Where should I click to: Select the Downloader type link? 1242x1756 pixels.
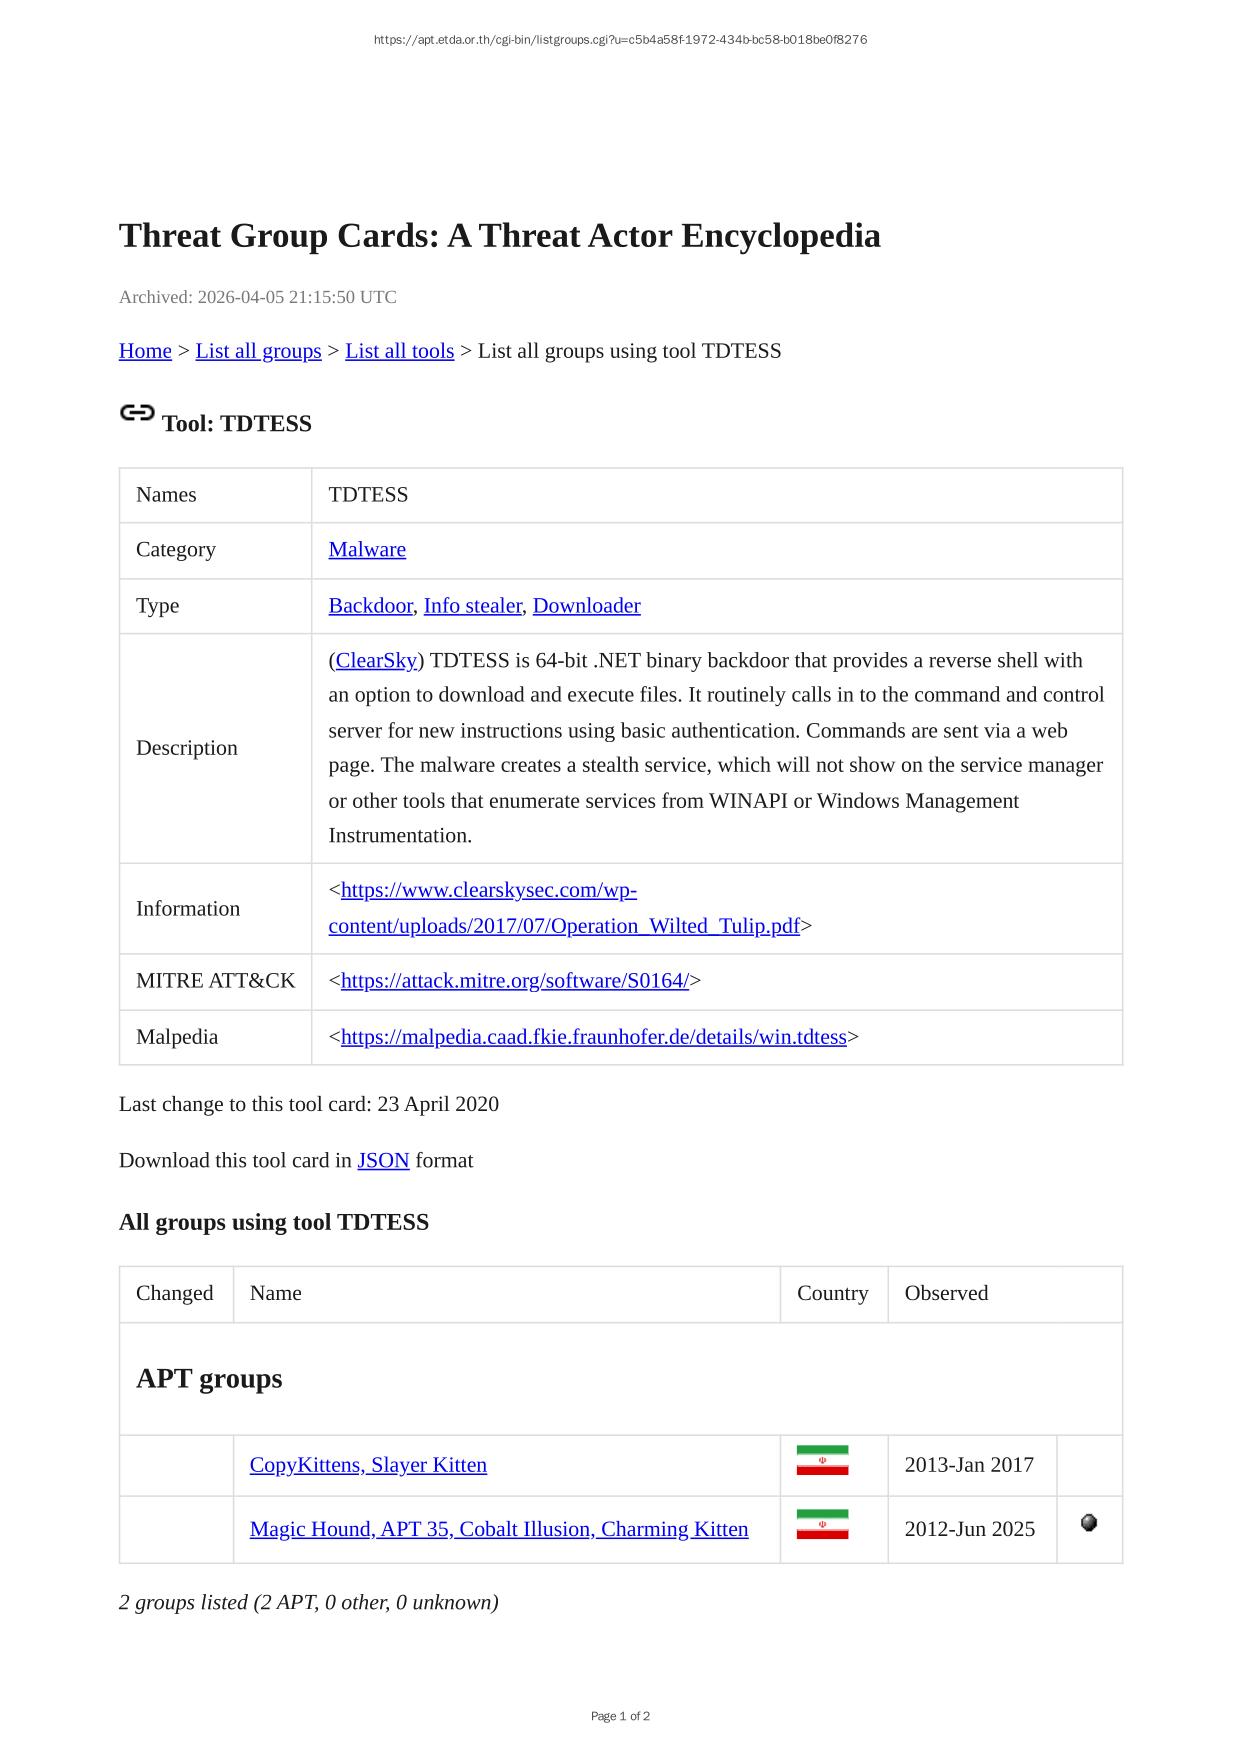586,606
